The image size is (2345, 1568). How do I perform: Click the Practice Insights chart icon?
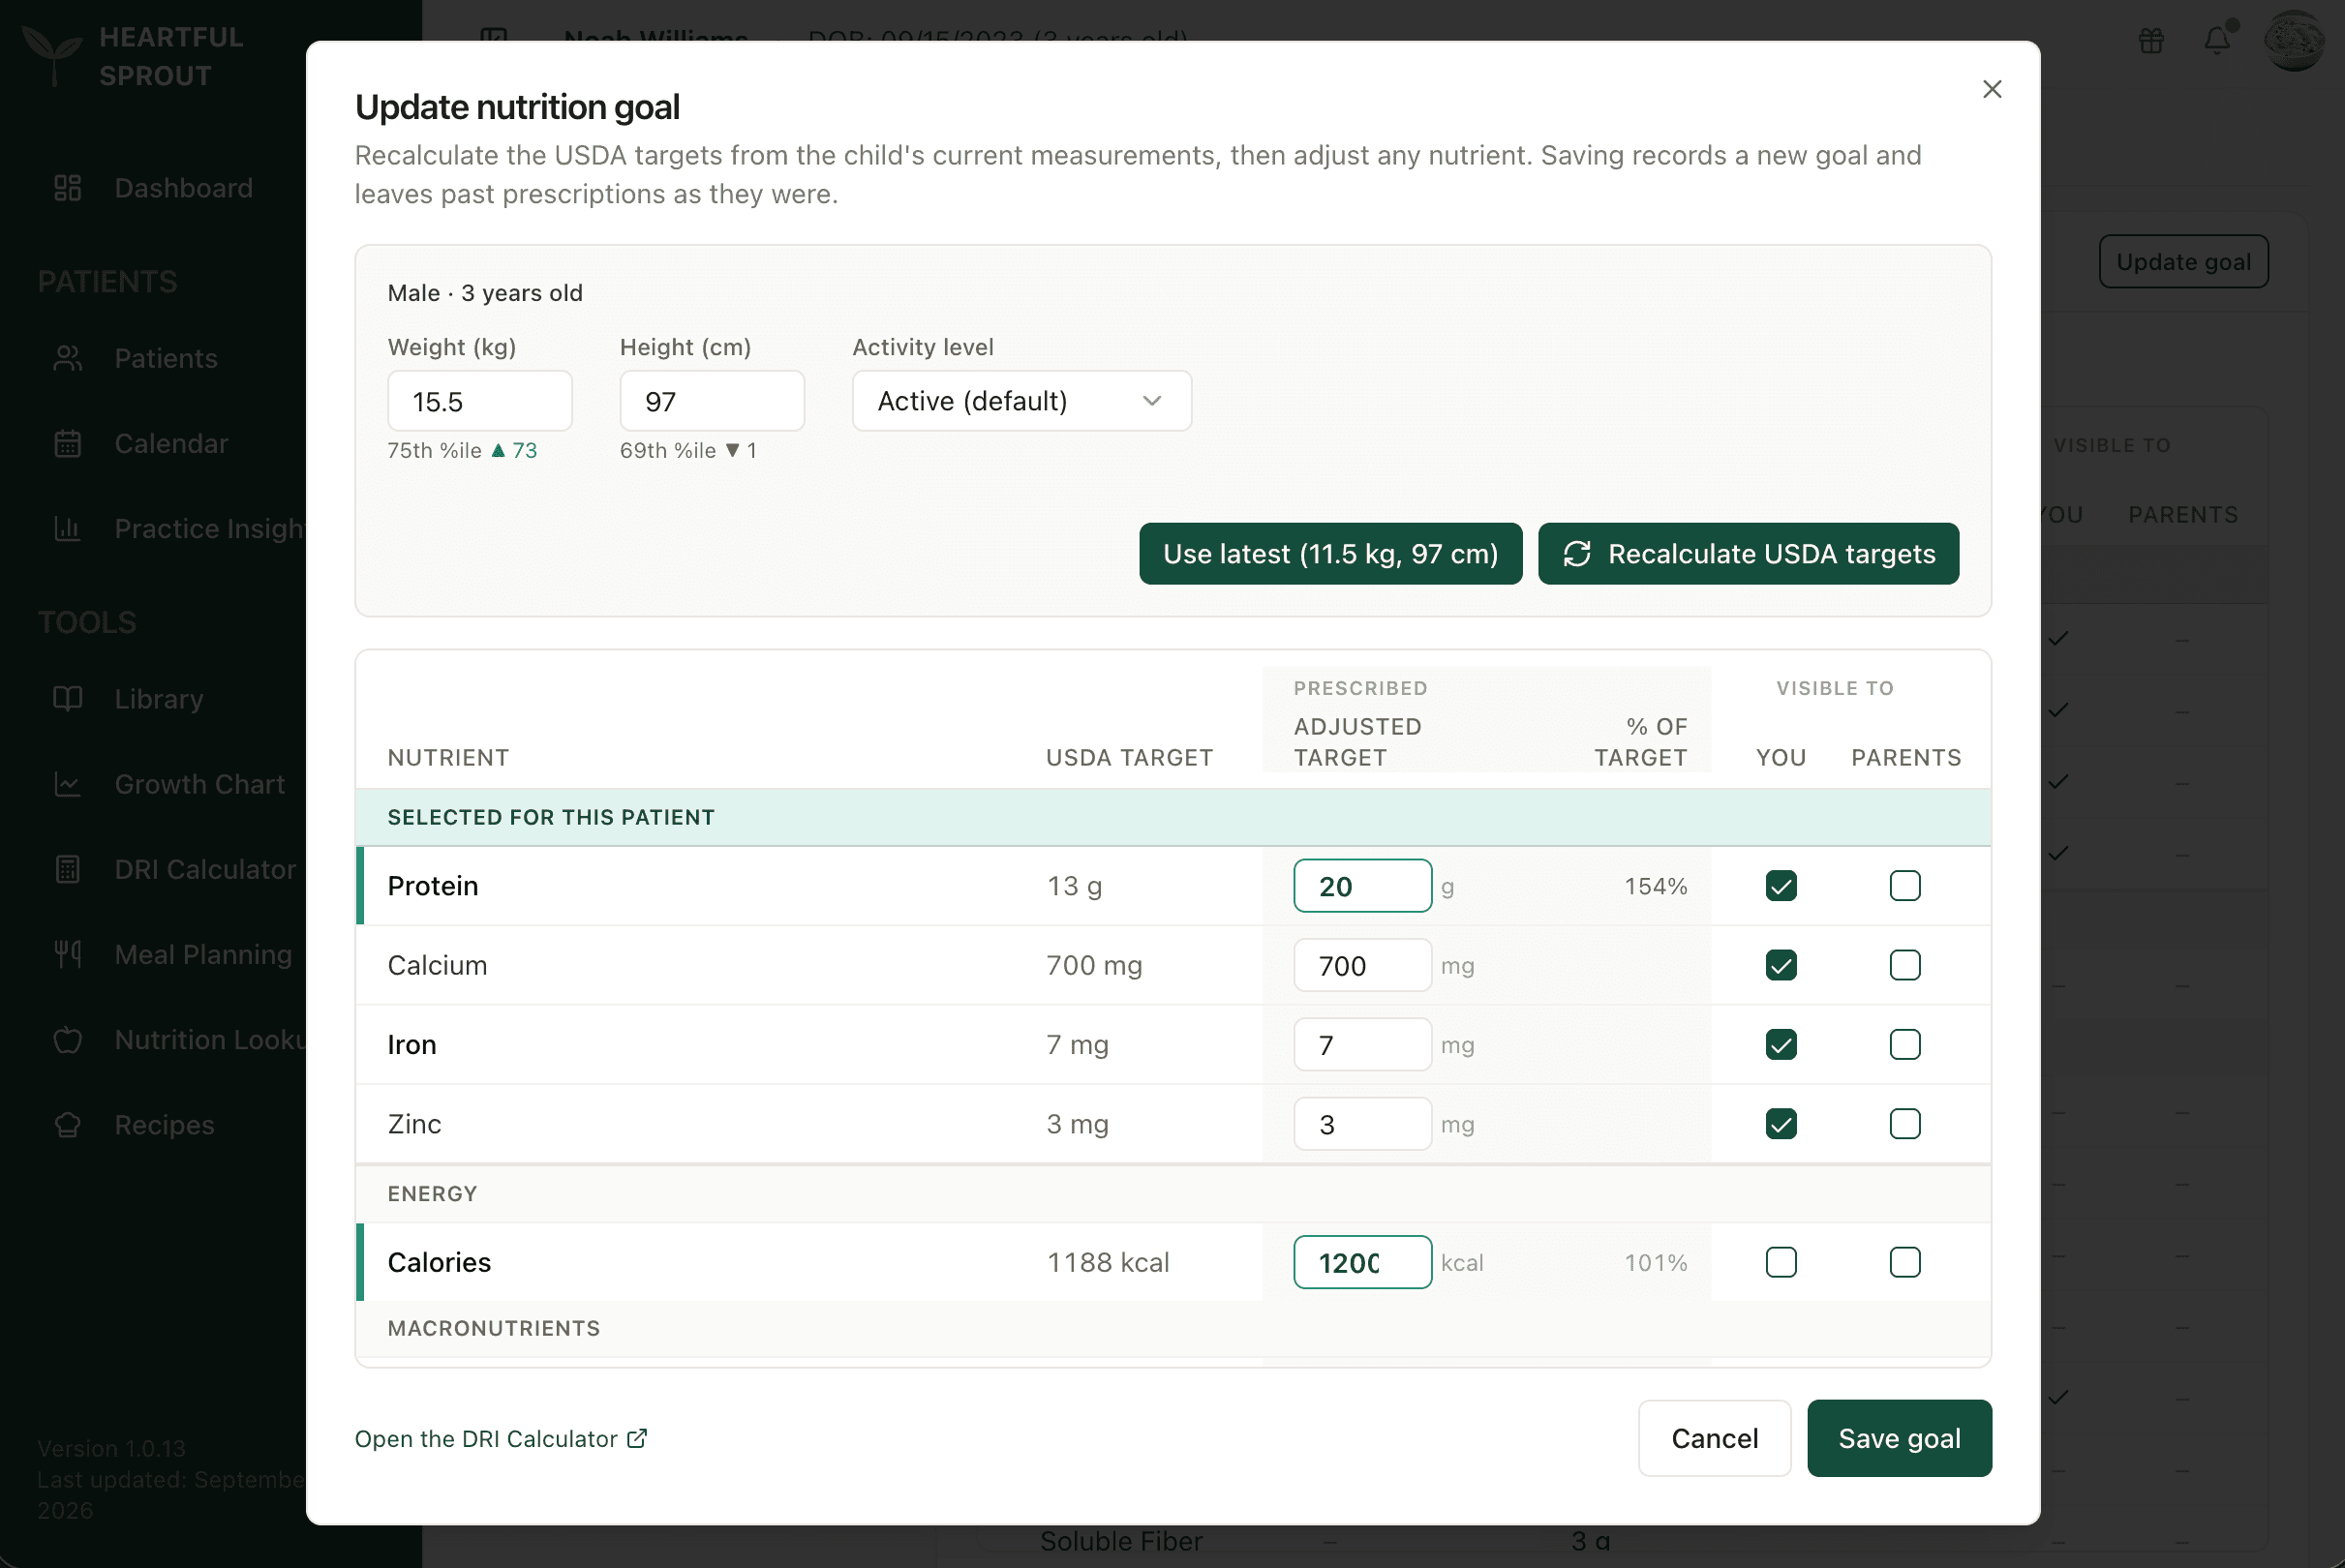click(x=67, y=528)
